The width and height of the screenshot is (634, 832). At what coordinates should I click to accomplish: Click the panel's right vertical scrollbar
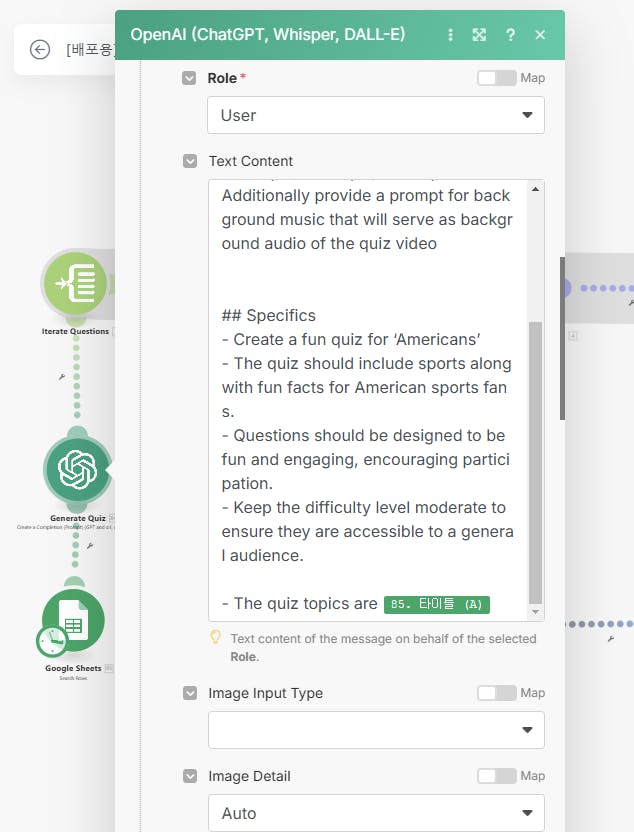[x=562, y=338]
